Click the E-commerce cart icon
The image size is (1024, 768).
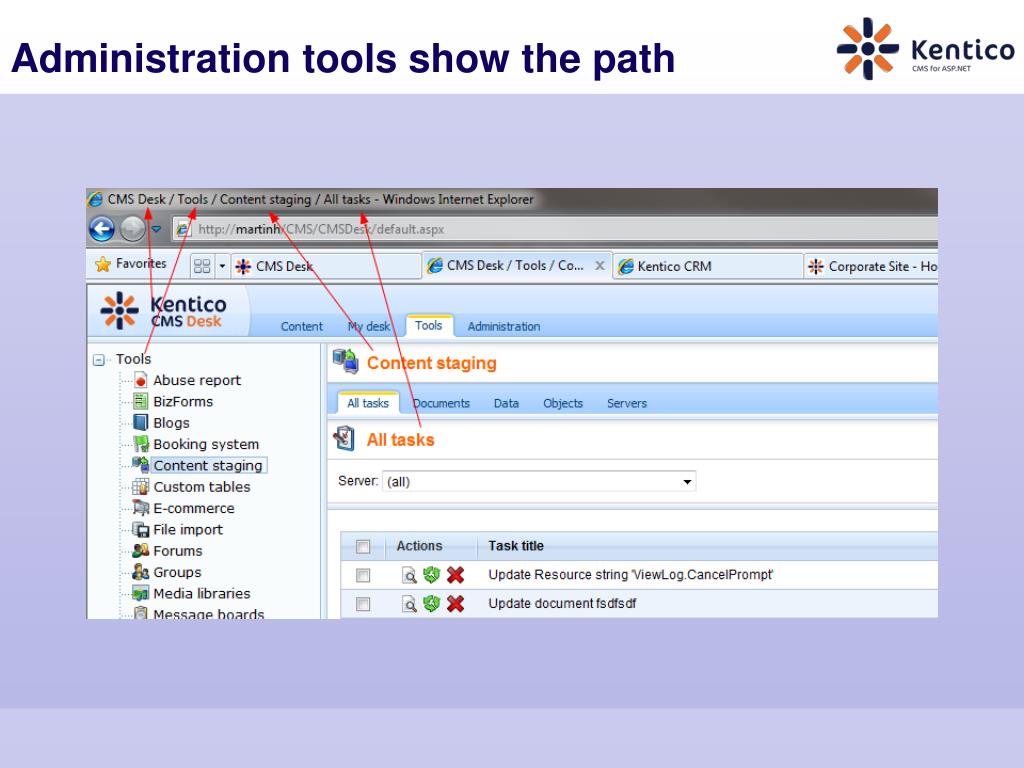140,507
